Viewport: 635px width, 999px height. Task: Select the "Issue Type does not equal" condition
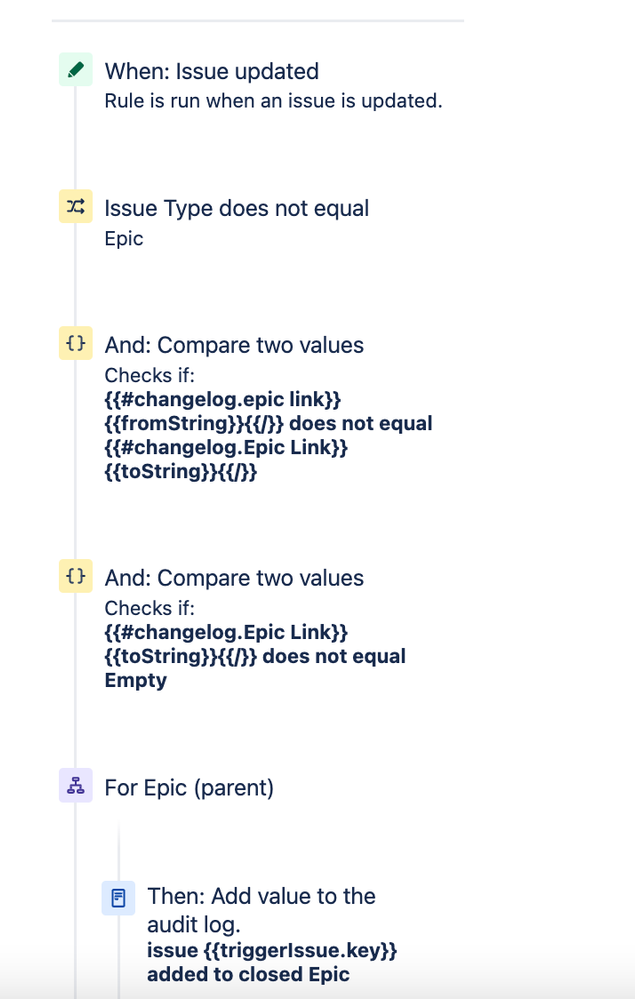pos(236,208)
